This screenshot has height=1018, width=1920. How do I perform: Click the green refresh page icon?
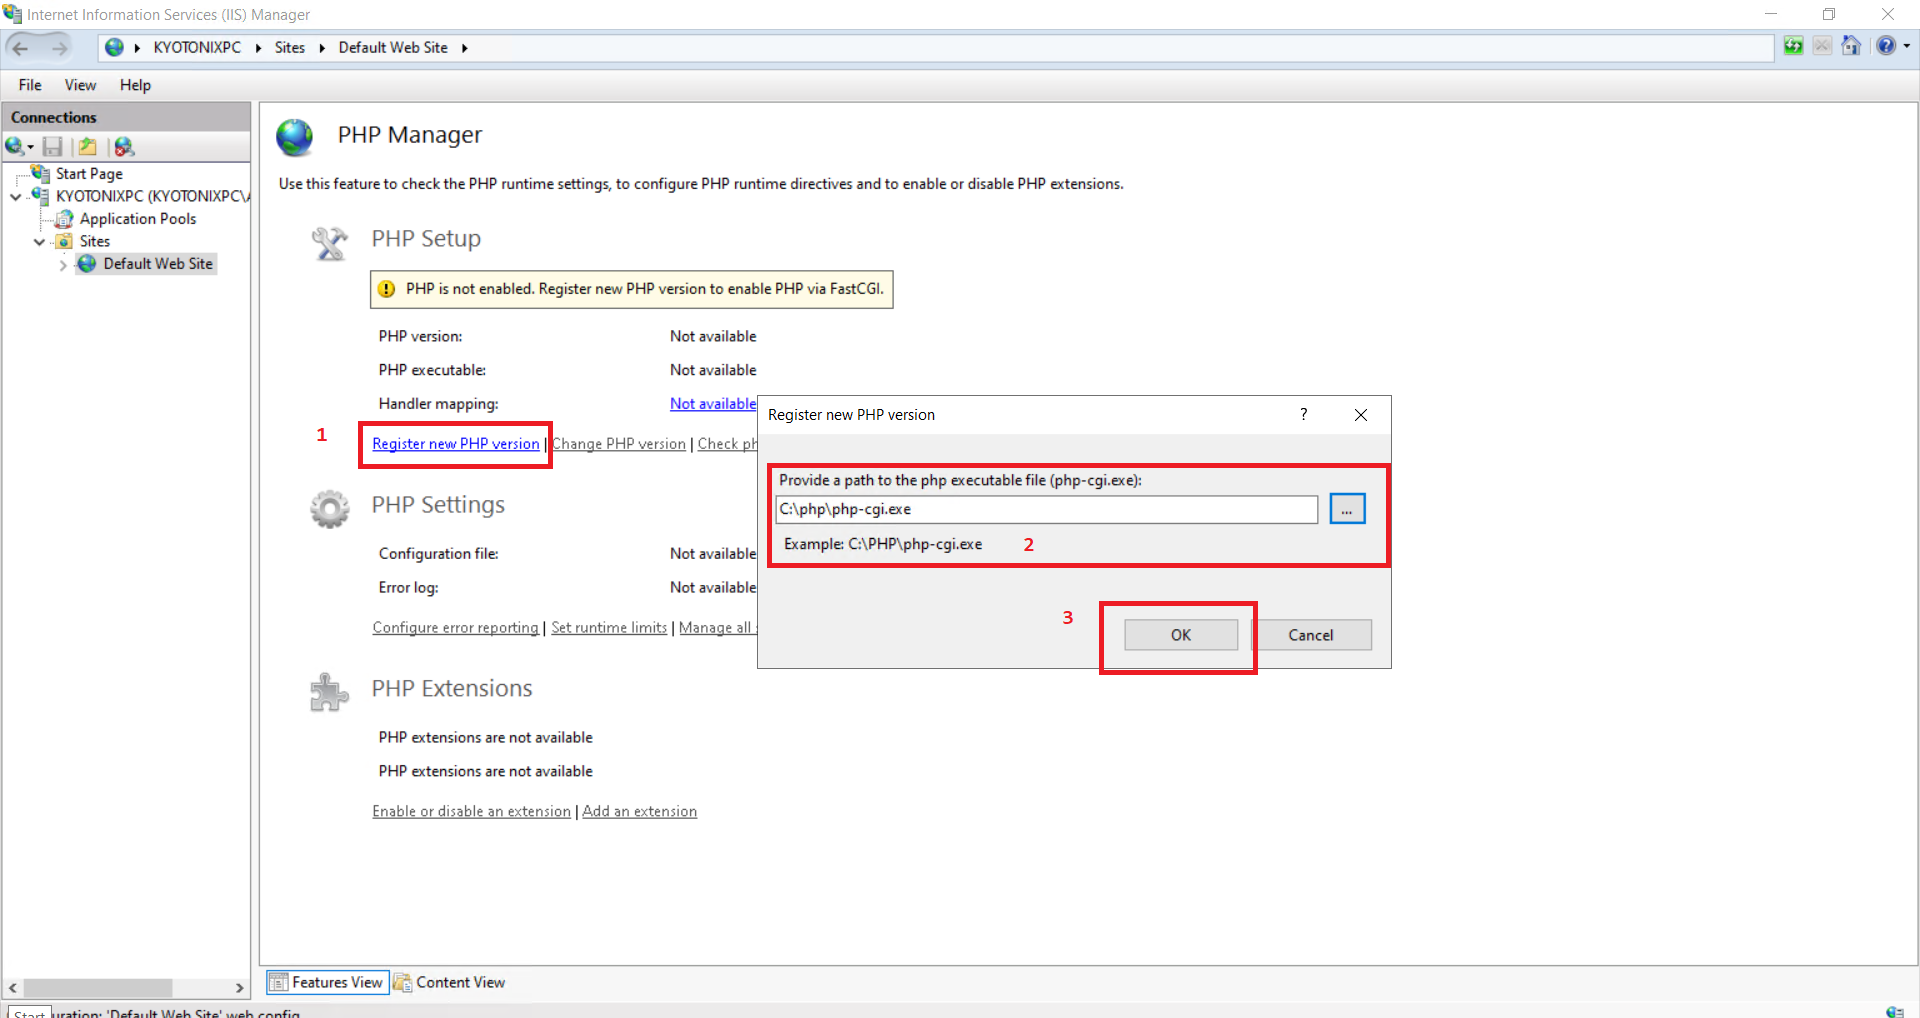click(1794, 46)
